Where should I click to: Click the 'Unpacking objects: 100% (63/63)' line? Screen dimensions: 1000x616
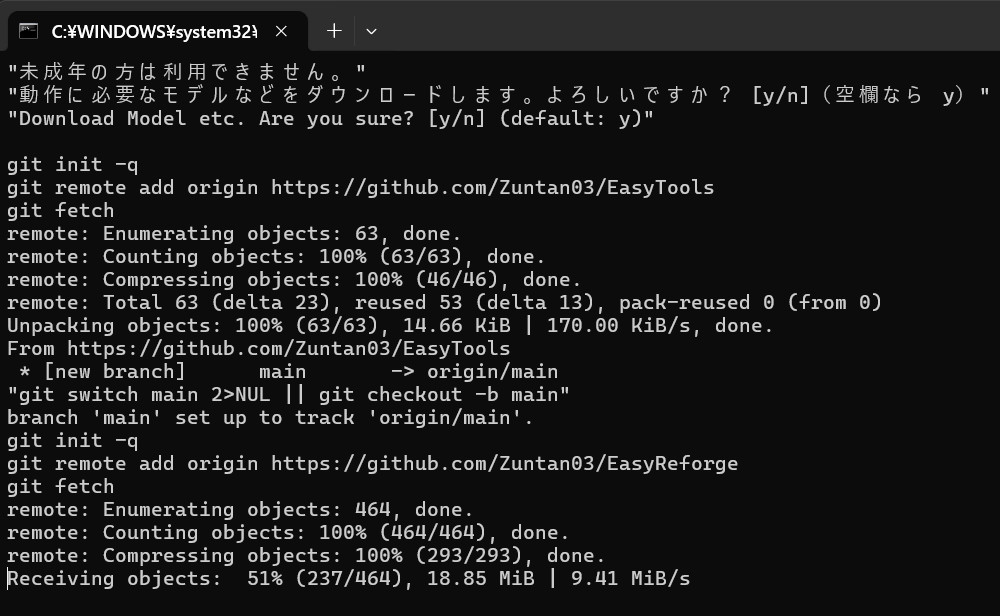[390, 326]
